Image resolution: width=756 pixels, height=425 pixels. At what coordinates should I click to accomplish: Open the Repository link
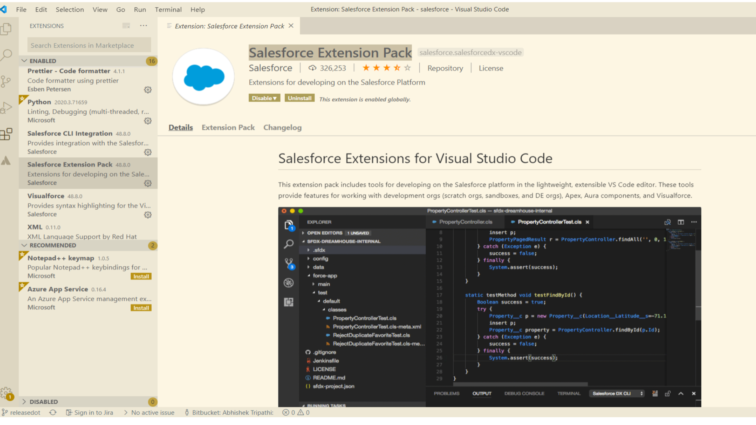point(445,68)
